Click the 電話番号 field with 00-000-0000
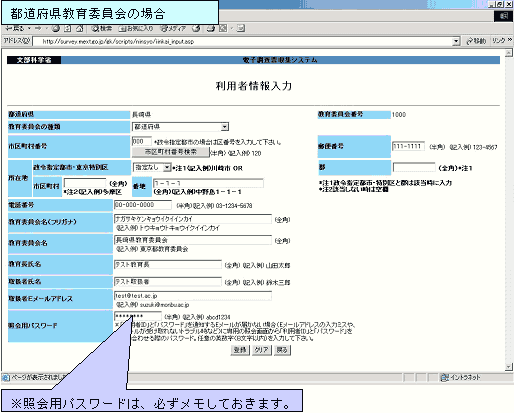Image resolution: width=514 pixels, height=413 pixels. point(143,205)
